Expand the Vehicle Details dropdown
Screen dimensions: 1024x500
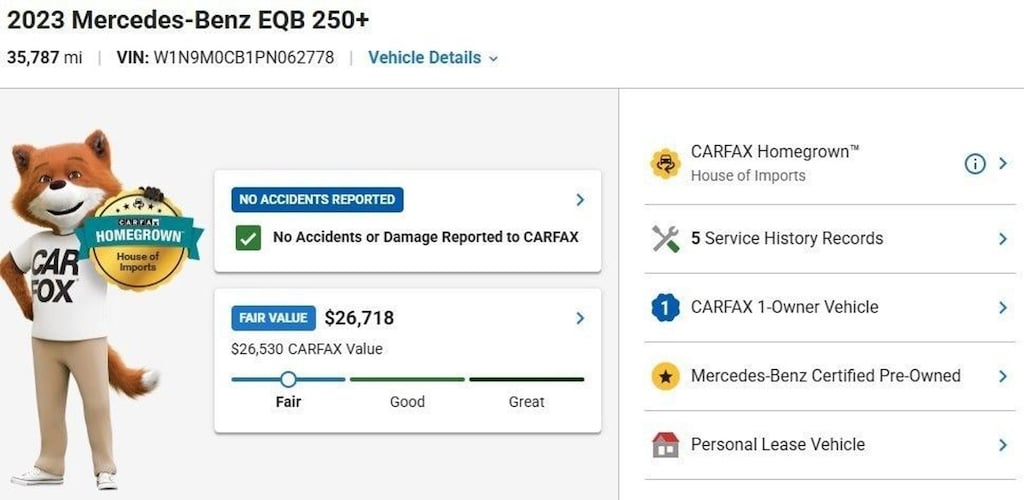433,57
